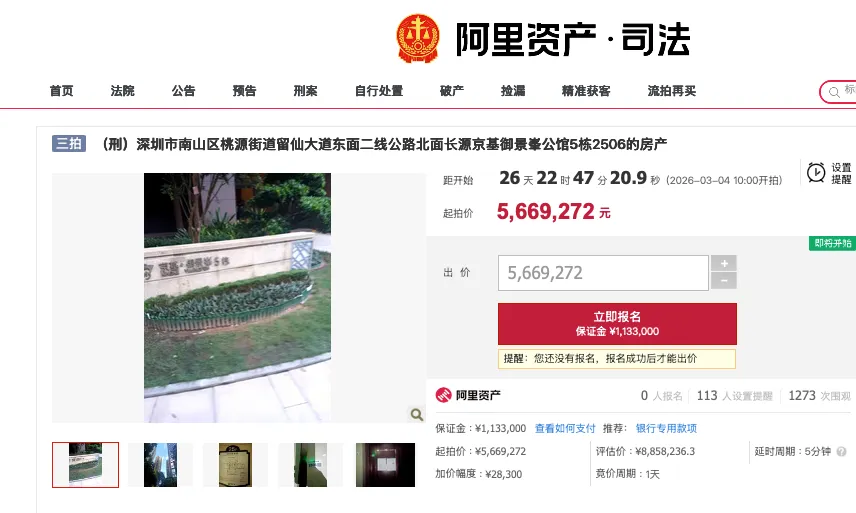Screen dimensions: 856x513
Task: Click the bid amount input field
Action: point(603,272)
